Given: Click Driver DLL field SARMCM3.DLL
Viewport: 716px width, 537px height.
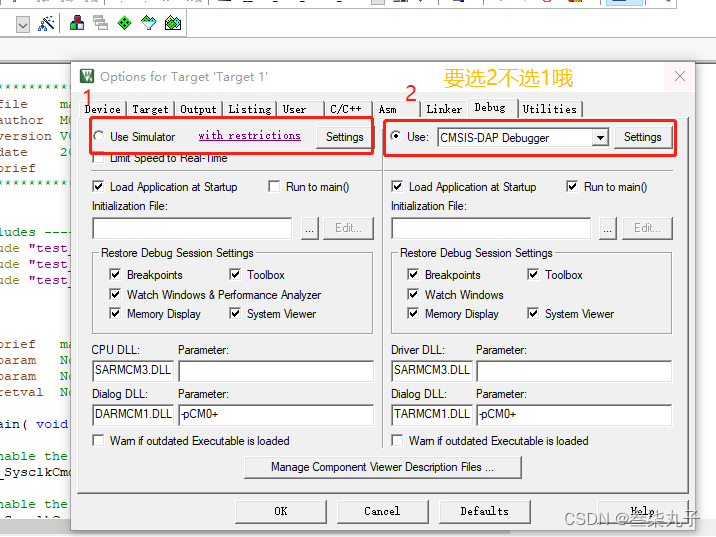Looking at the screenshot, I should pyautogui.click(x=432, y=370).
